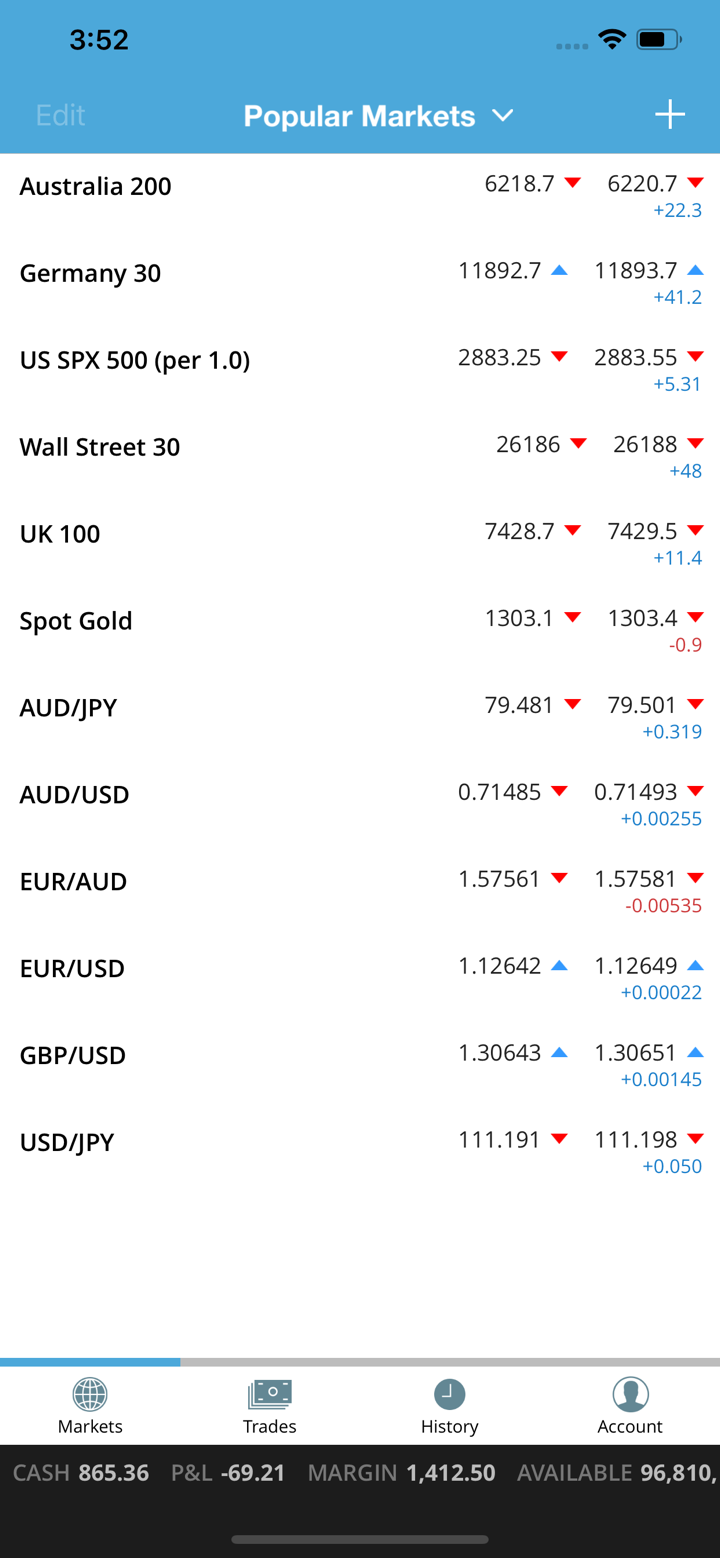This screenshot has height=1558, width=720.
Task: Expand the Popular Markets dropdown chevron
Action: pos(503,116)
